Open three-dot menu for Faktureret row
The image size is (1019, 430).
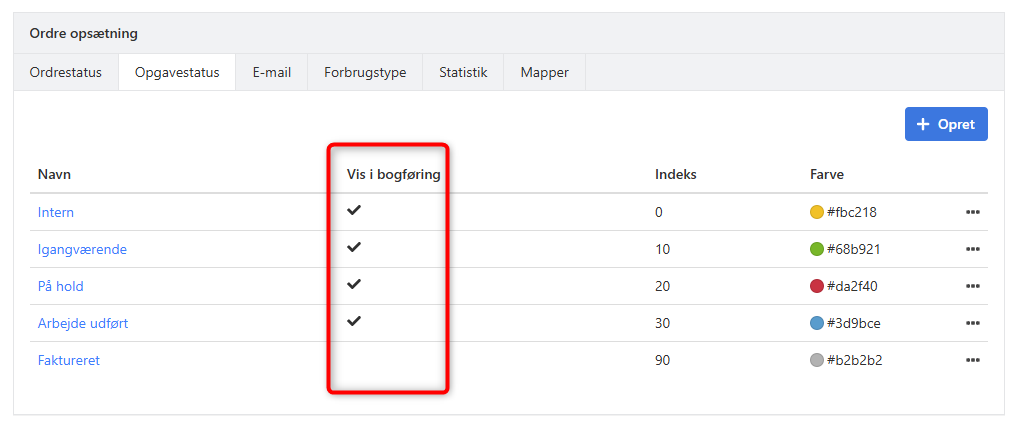point(972,360)
